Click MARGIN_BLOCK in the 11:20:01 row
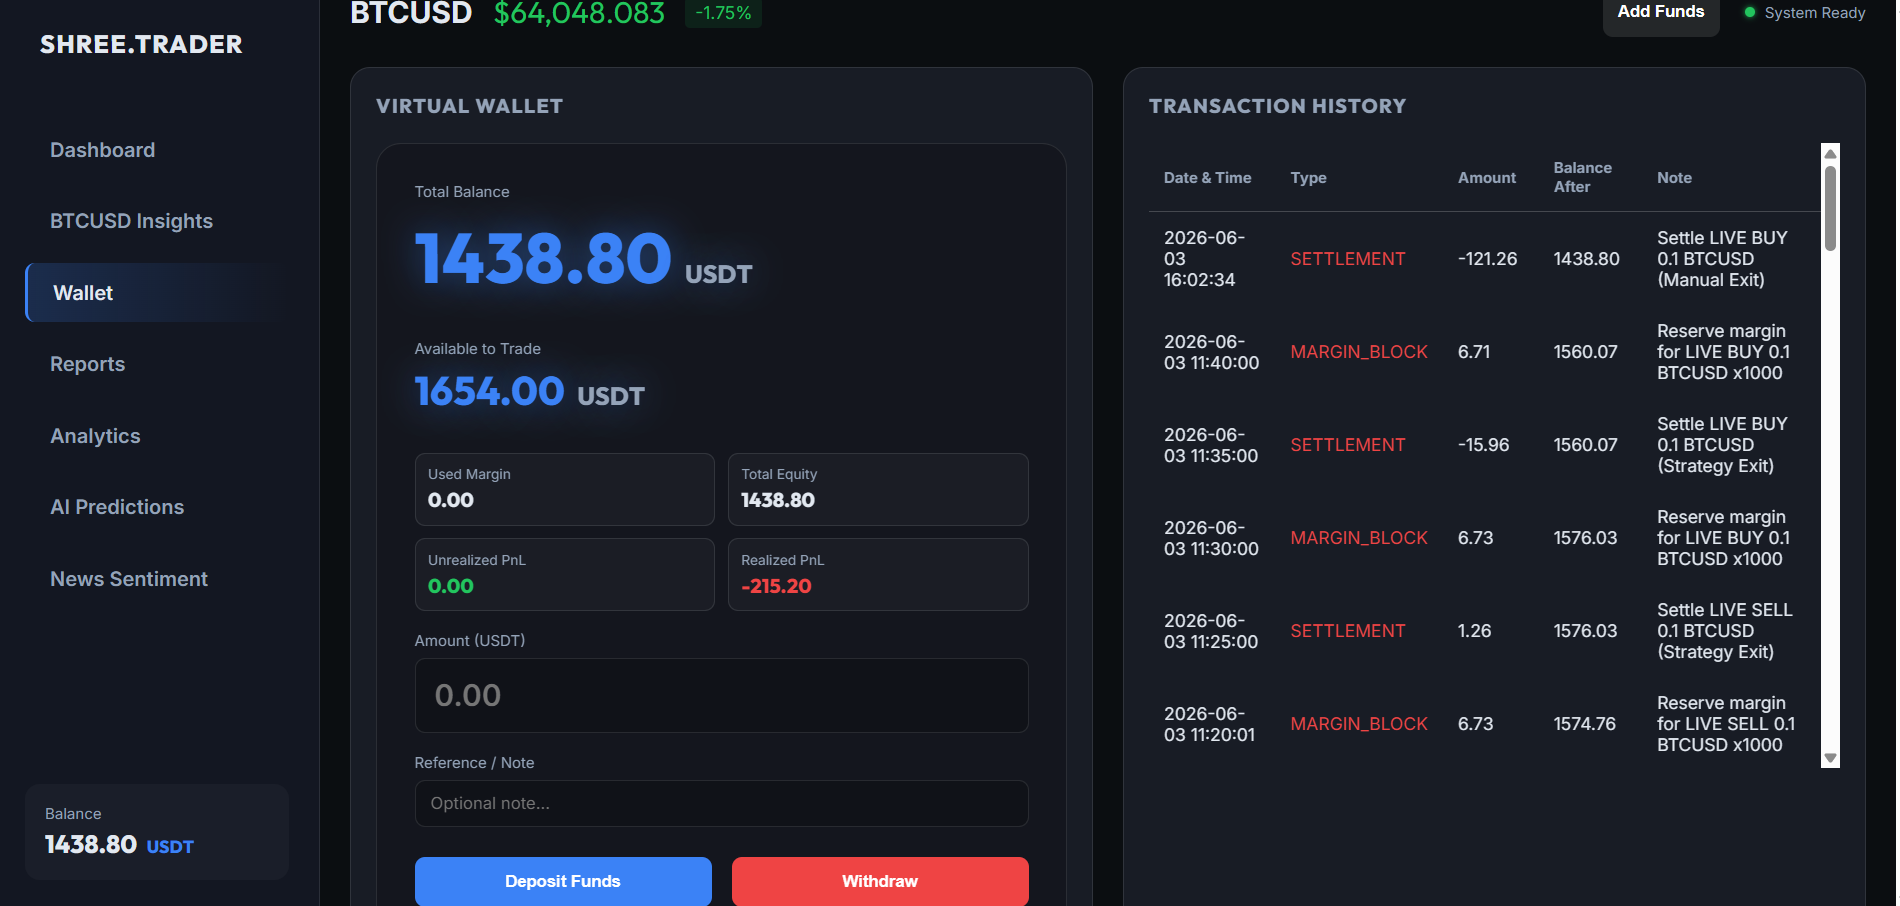 click(x=1358, y=724)
